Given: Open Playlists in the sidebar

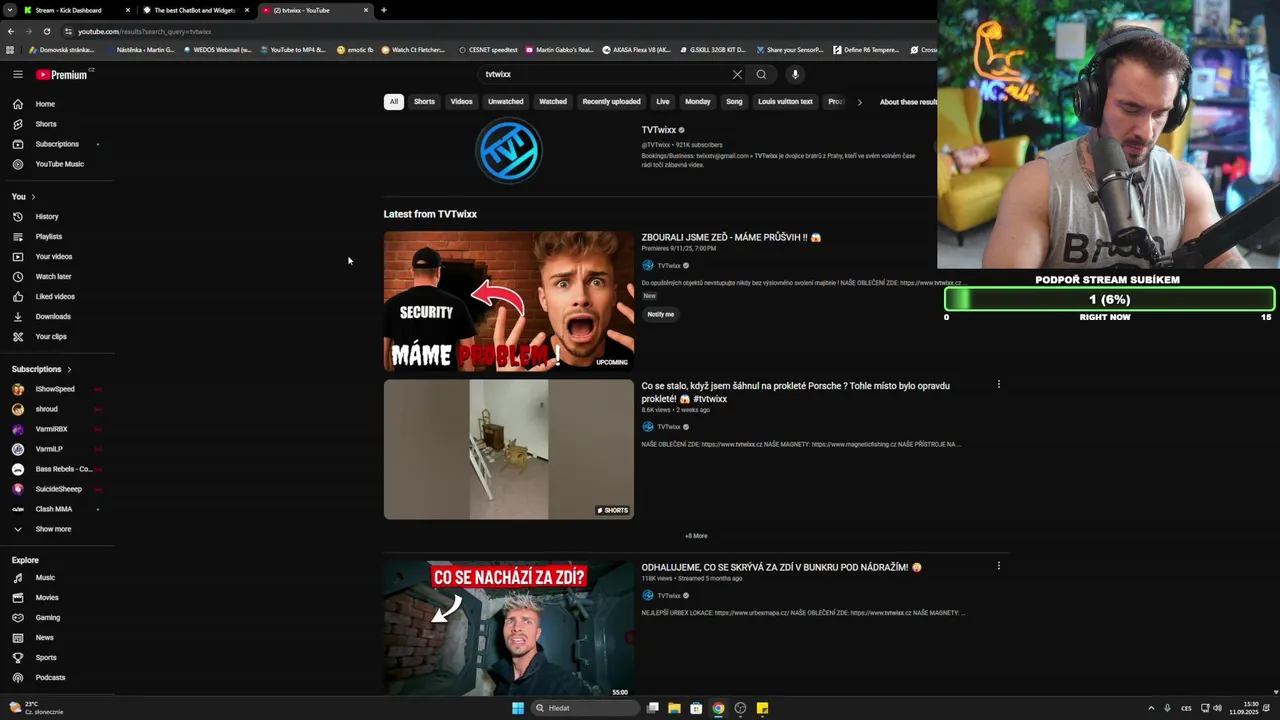Looking at the screenshot, I should click(48, 237).
